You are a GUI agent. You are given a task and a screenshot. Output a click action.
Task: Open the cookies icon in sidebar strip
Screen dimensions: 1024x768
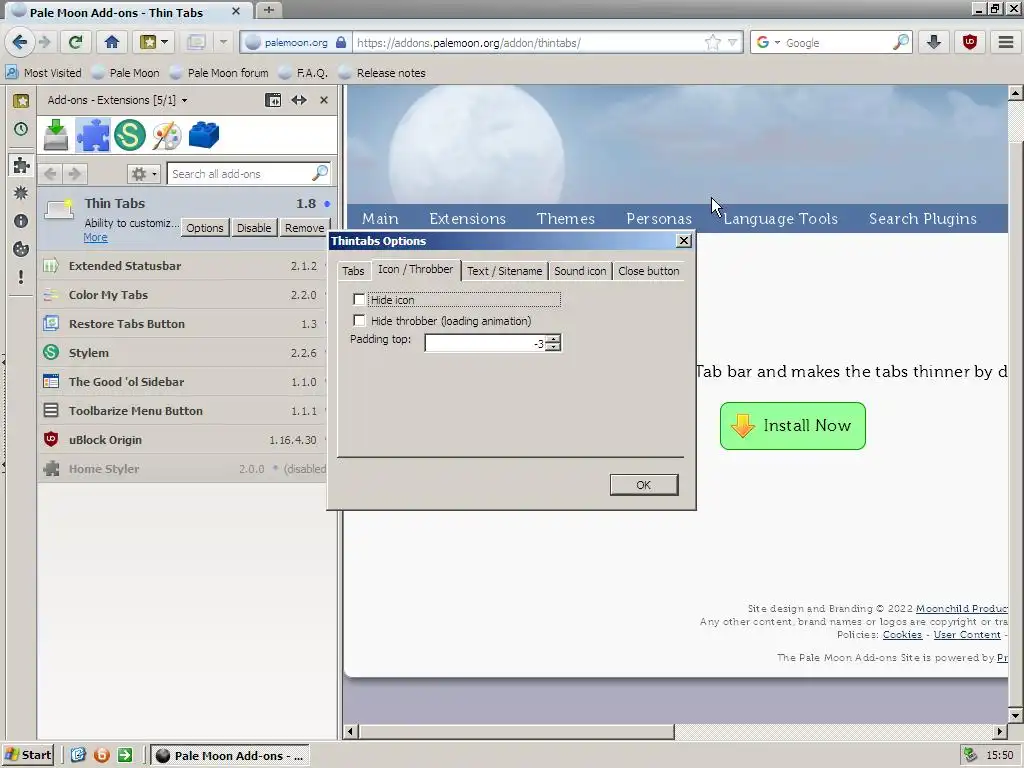coord(21,249)
